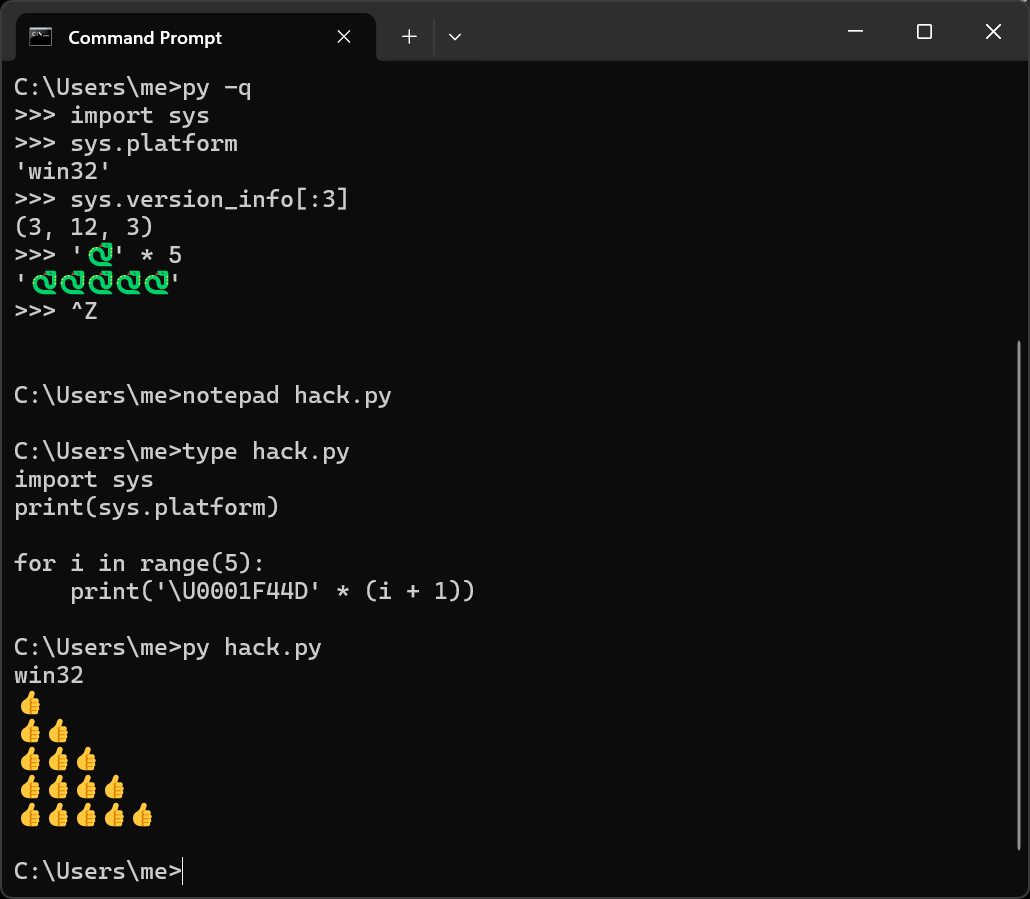Close the Command Prompt tab
This screenshot has height=899, width=1030.
[343, 37]
